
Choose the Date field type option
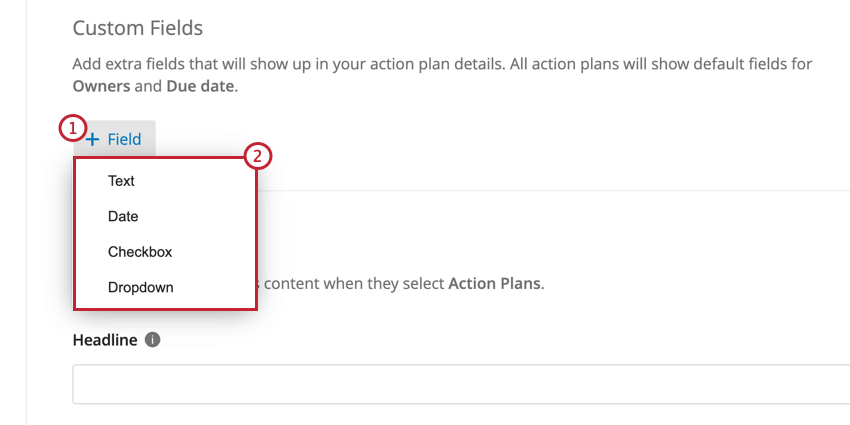(x=123, y=216)
